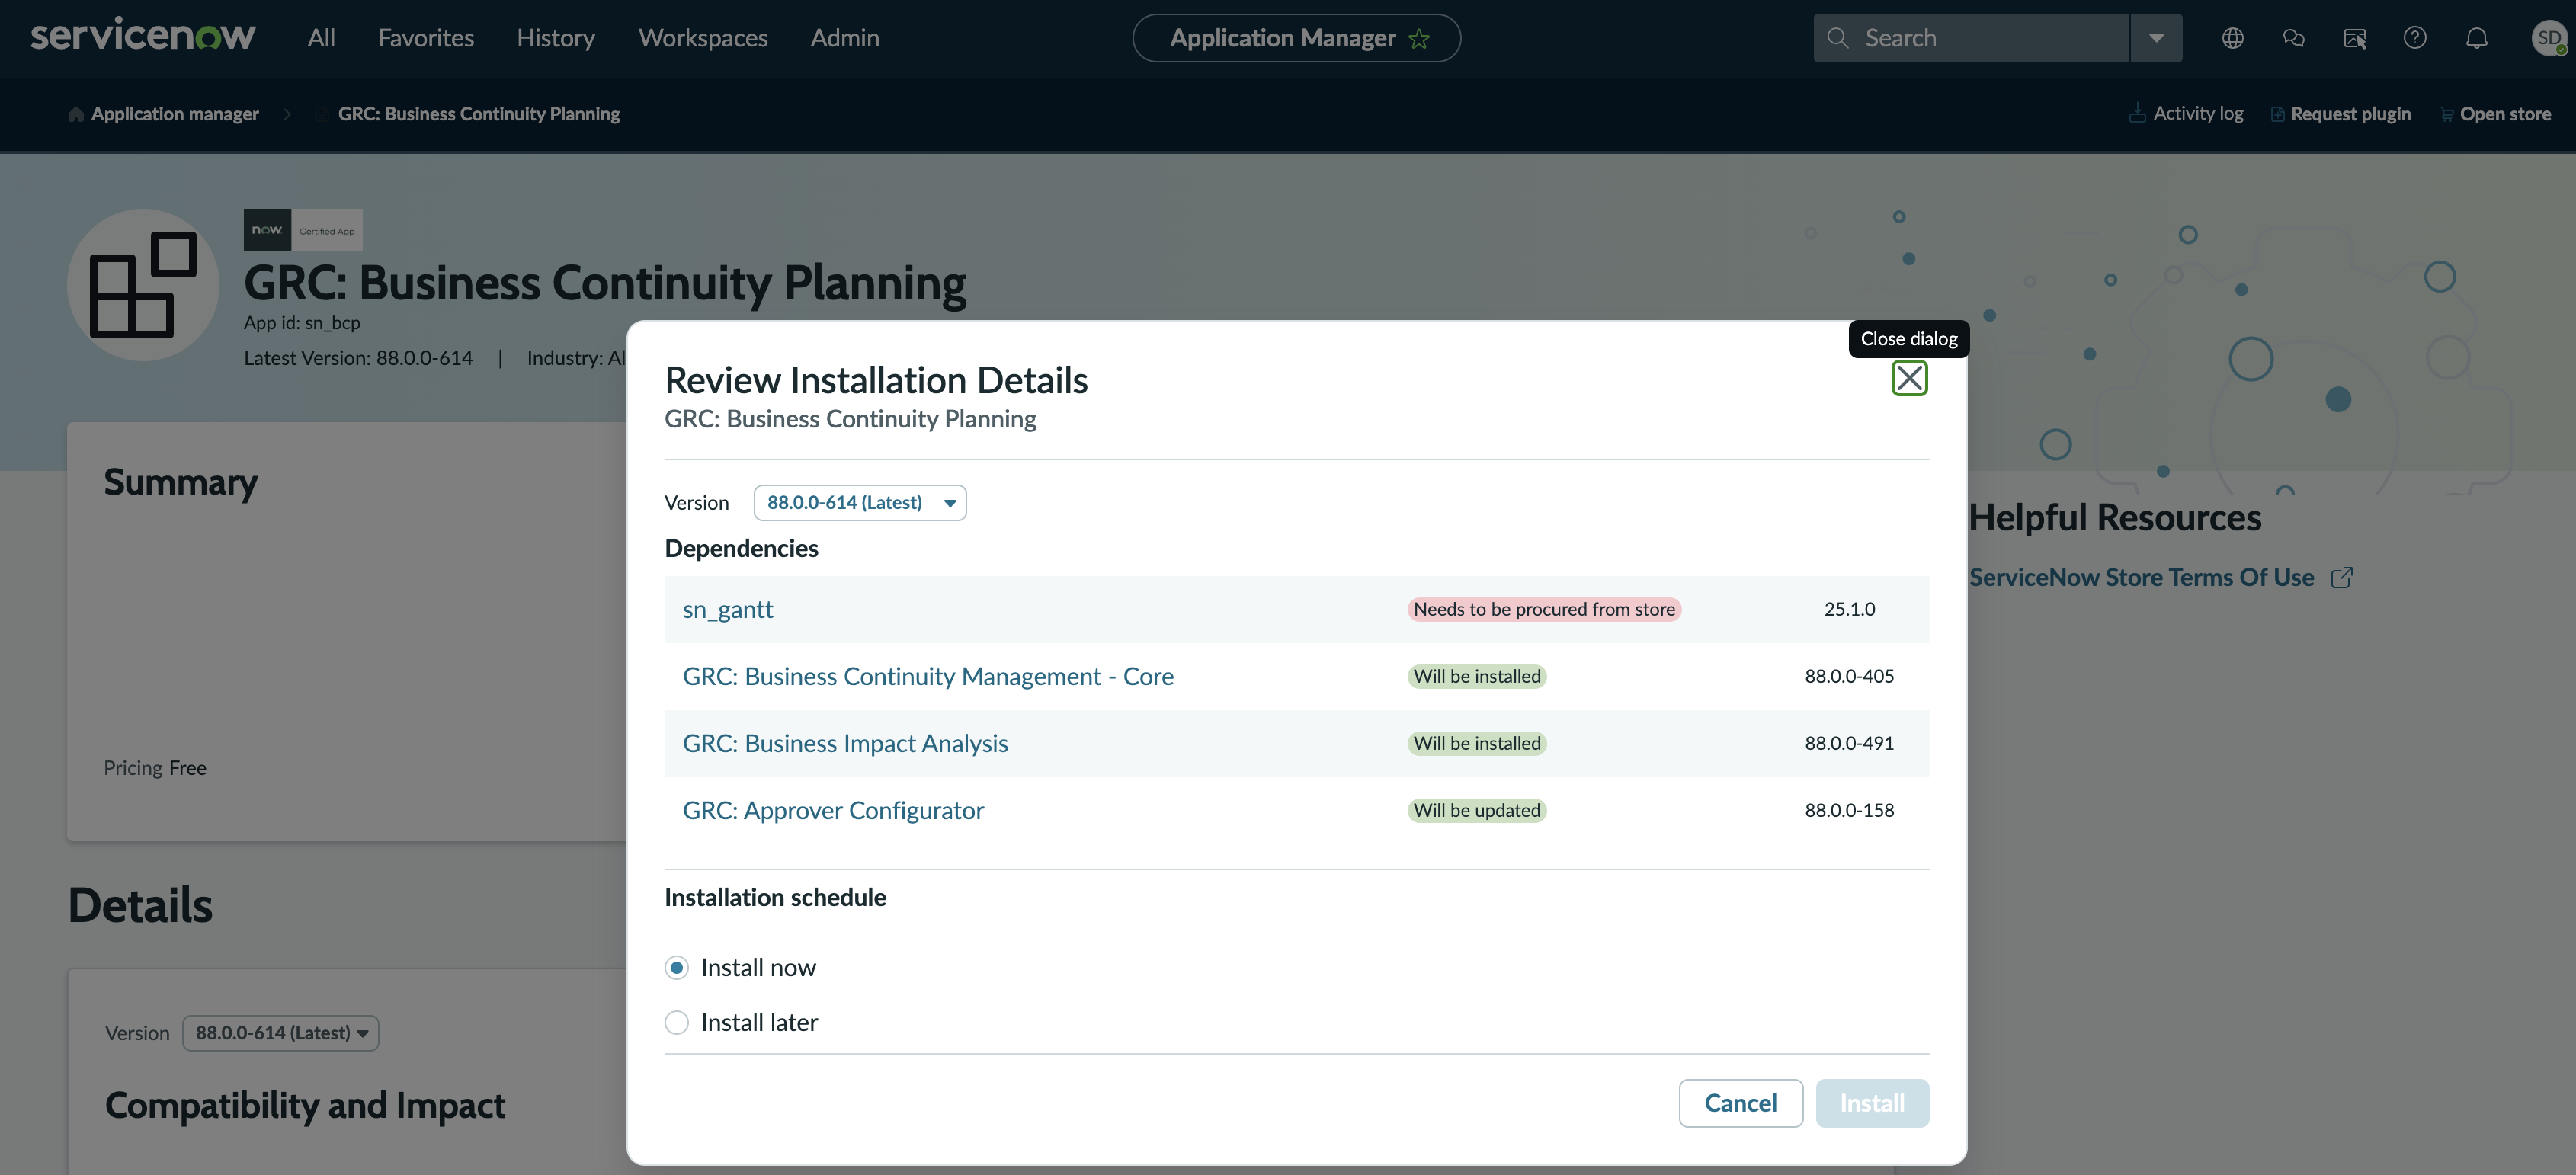This screenshot has height=1175, width=2576.
Task: Close the Review Installation Details dialog
Action: [x=1908, y=378]
